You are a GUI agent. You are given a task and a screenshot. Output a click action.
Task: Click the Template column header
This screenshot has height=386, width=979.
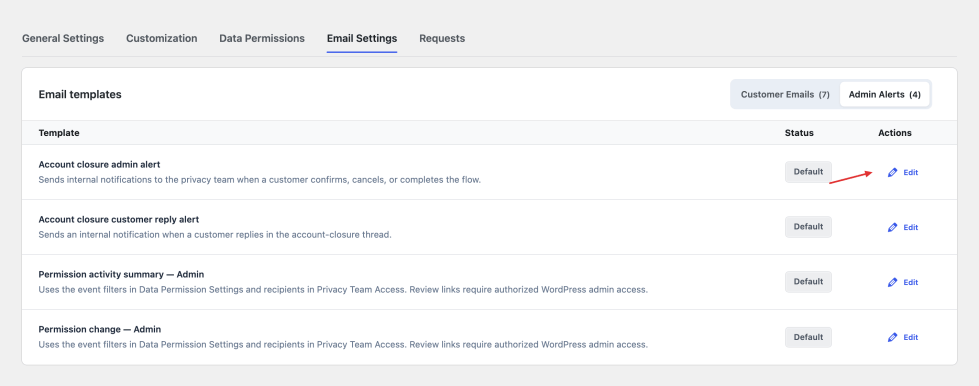point(59,133)
